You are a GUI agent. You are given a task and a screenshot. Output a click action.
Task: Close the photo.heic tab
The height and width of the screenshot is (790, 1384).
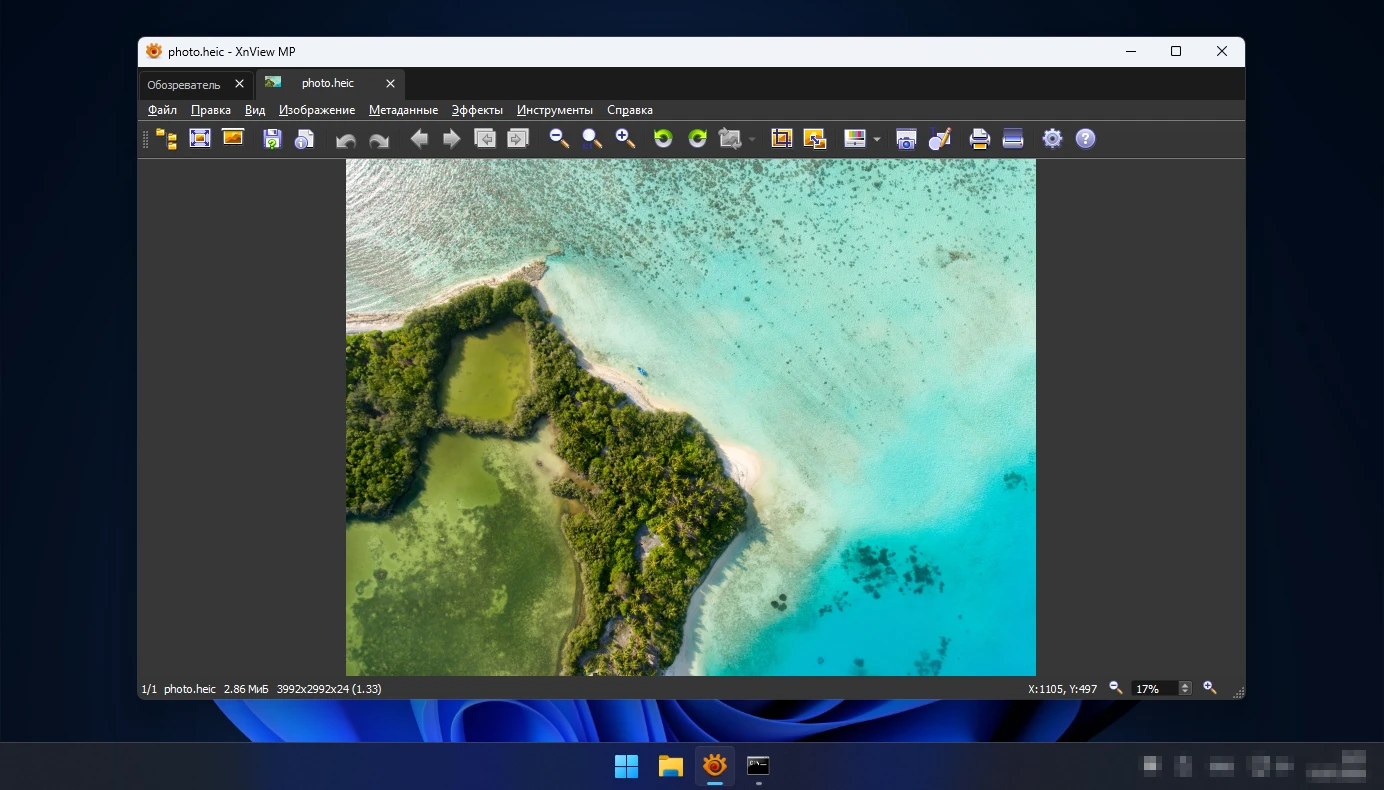(390, 84)
